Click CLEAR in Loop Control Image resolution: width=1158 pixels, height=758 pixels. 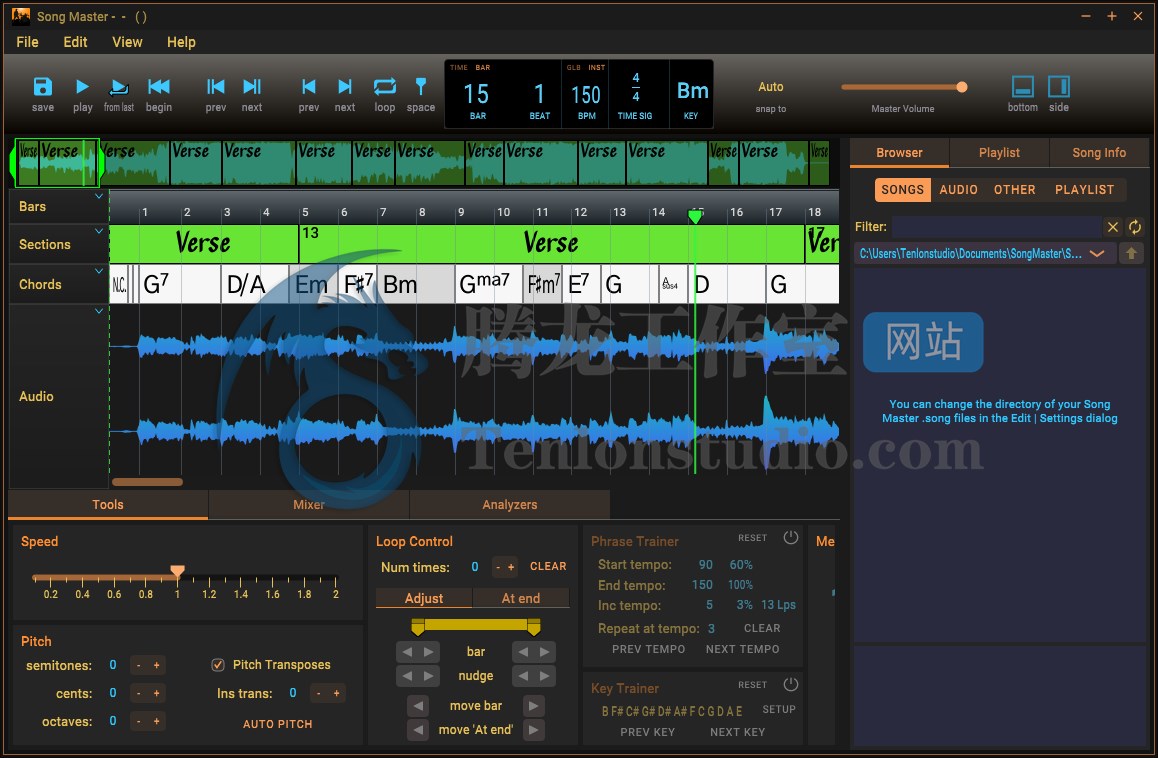pos(548,567)
